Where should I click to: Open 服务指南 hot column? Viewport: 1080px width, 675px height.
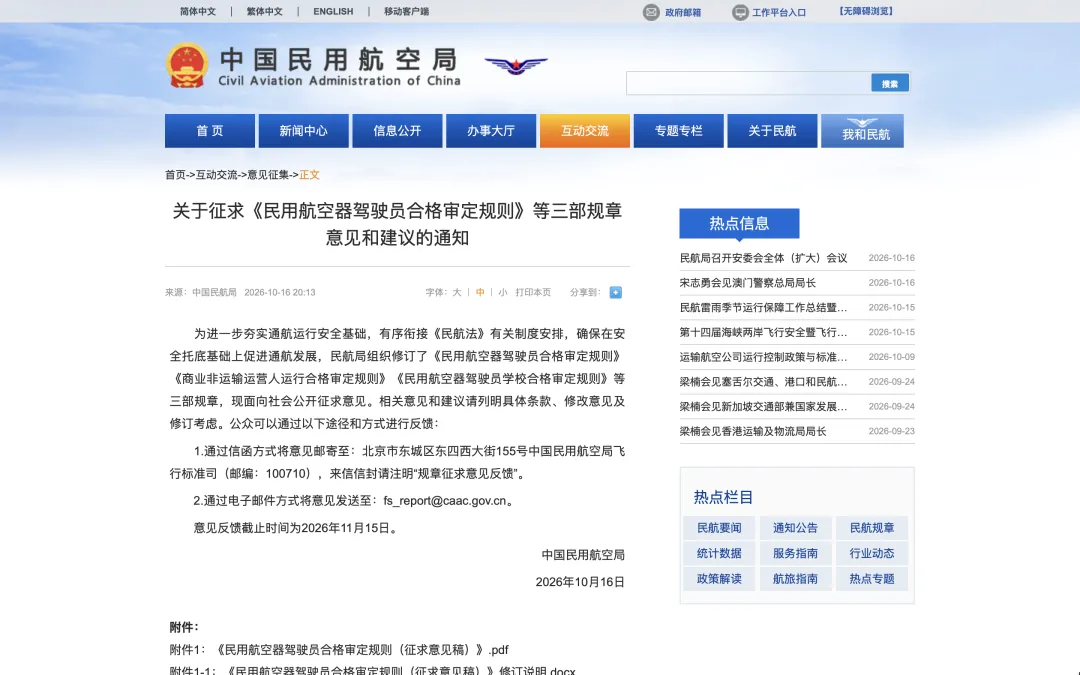click(796, 553)
